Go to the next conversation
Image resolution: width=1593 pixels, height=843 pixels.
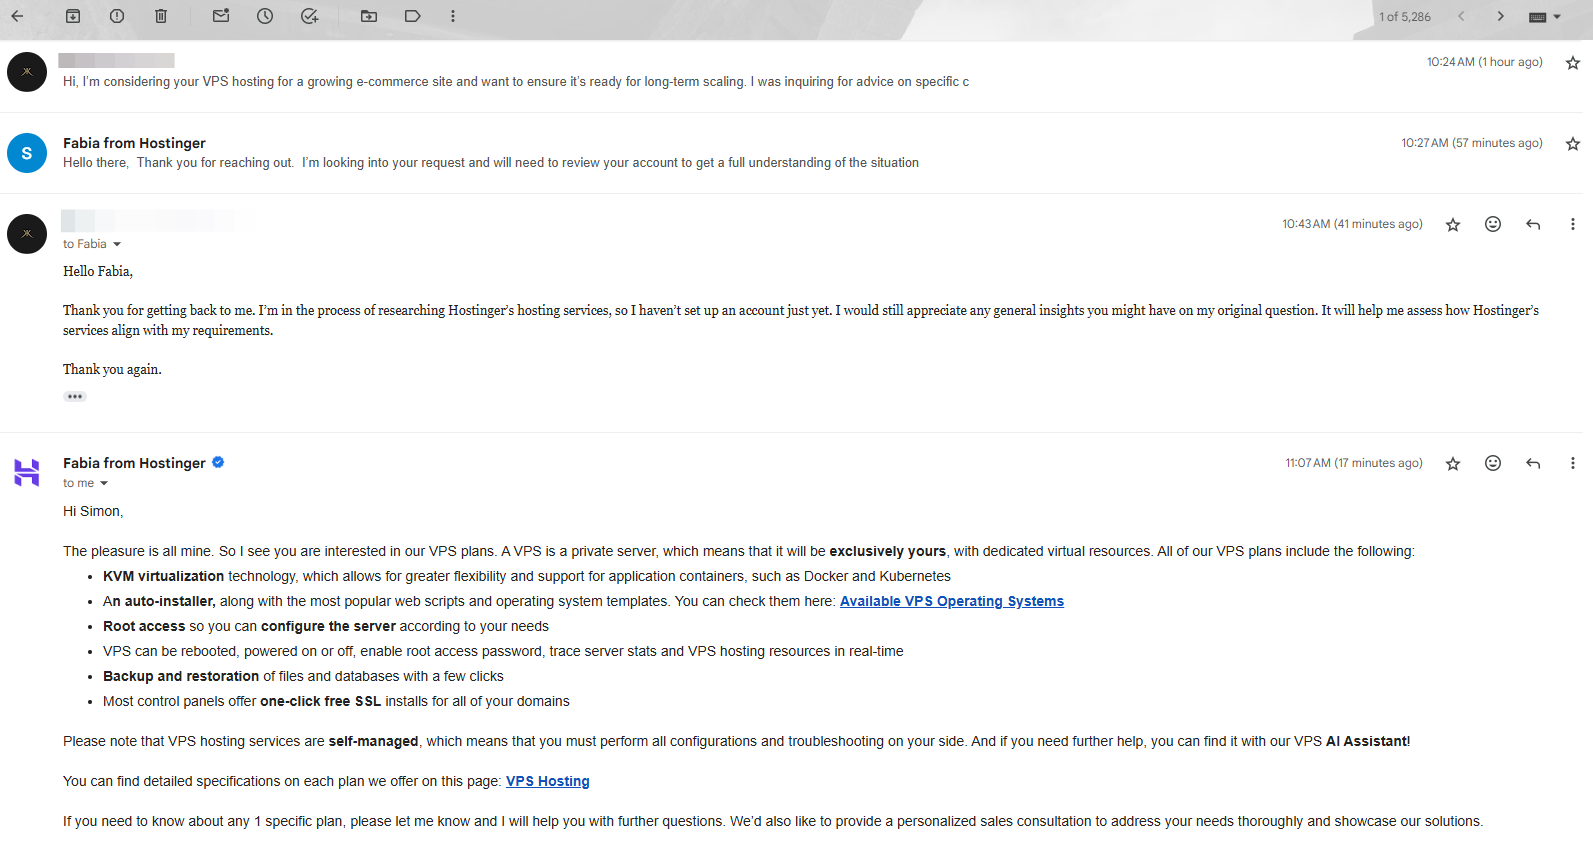1501,16
